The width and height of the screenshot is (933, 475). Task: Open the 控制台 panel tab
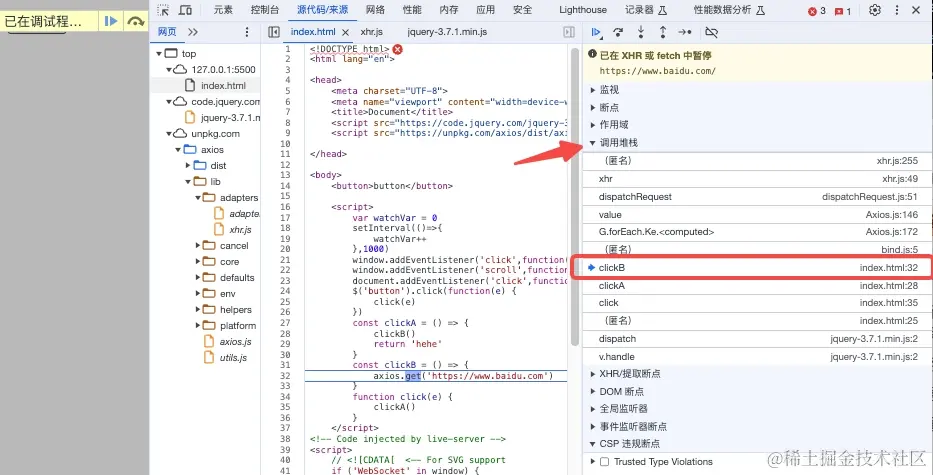click(265, 10)
